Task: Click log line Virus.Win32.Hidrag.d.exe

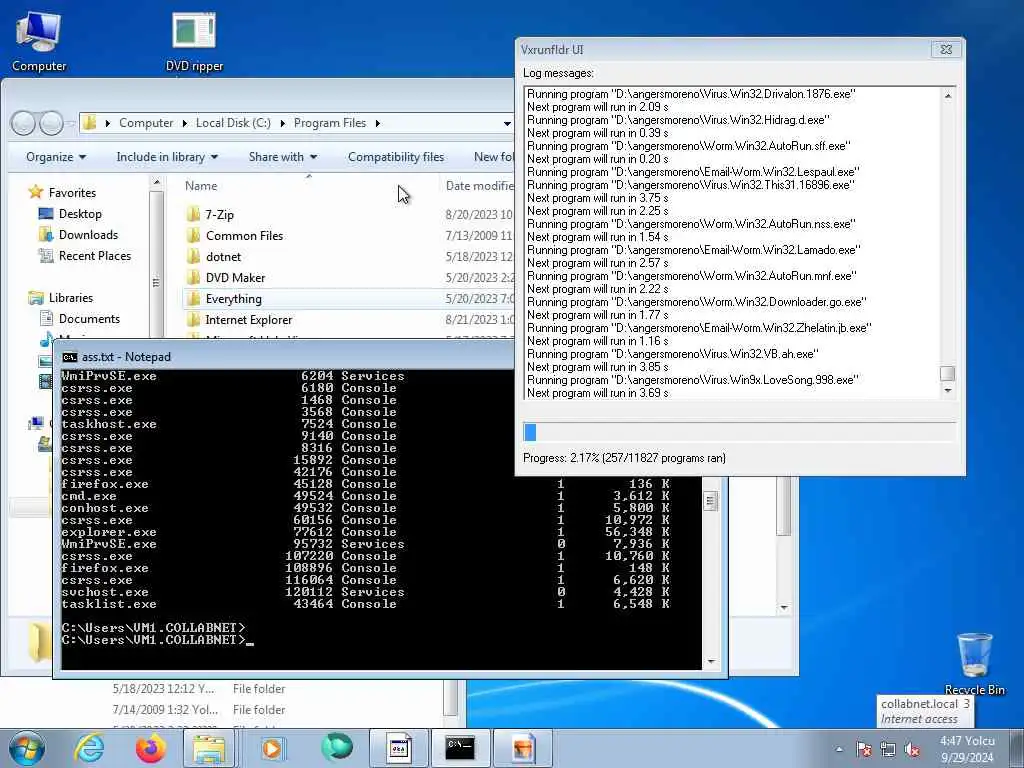Action: click(x=679, y=120)
